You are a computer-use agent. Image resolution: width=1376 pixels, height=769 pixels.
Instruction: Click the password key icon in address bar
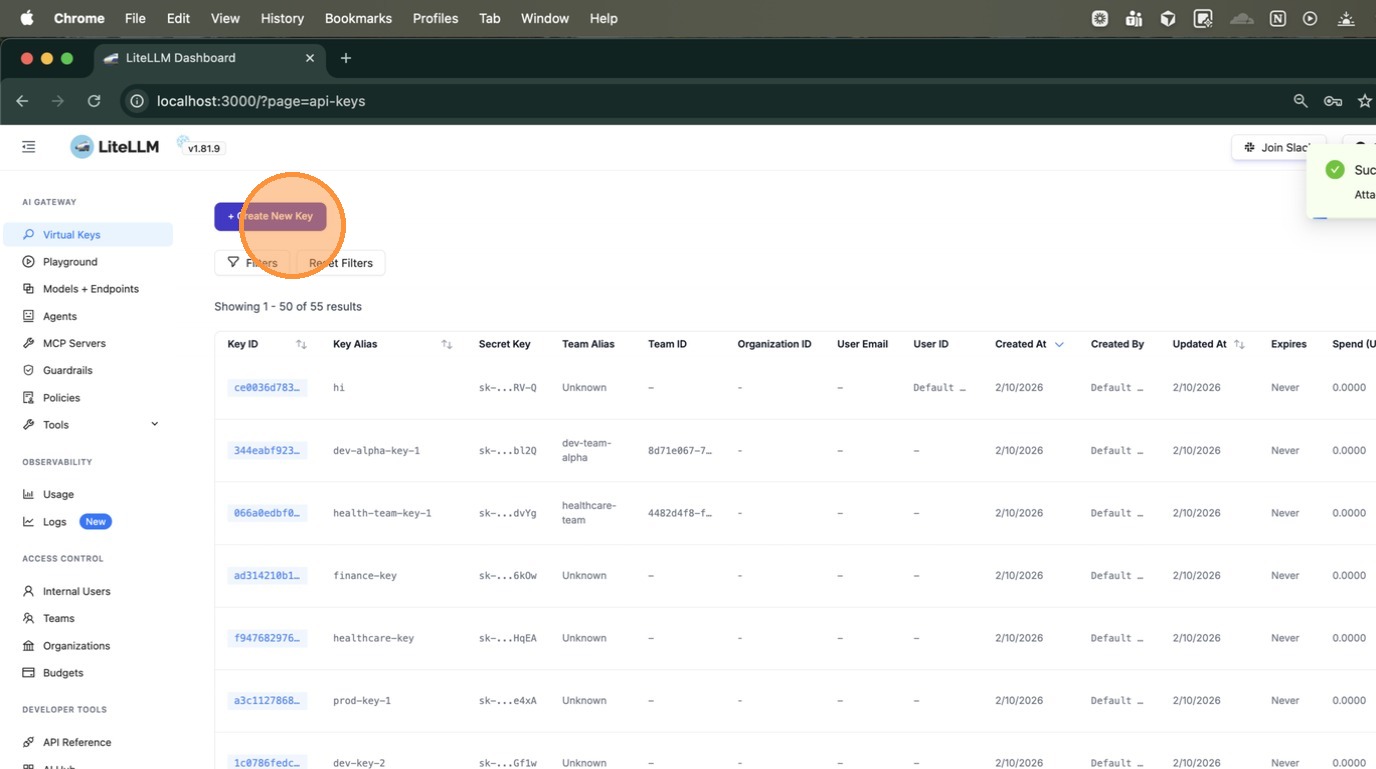click(1333, 101)
